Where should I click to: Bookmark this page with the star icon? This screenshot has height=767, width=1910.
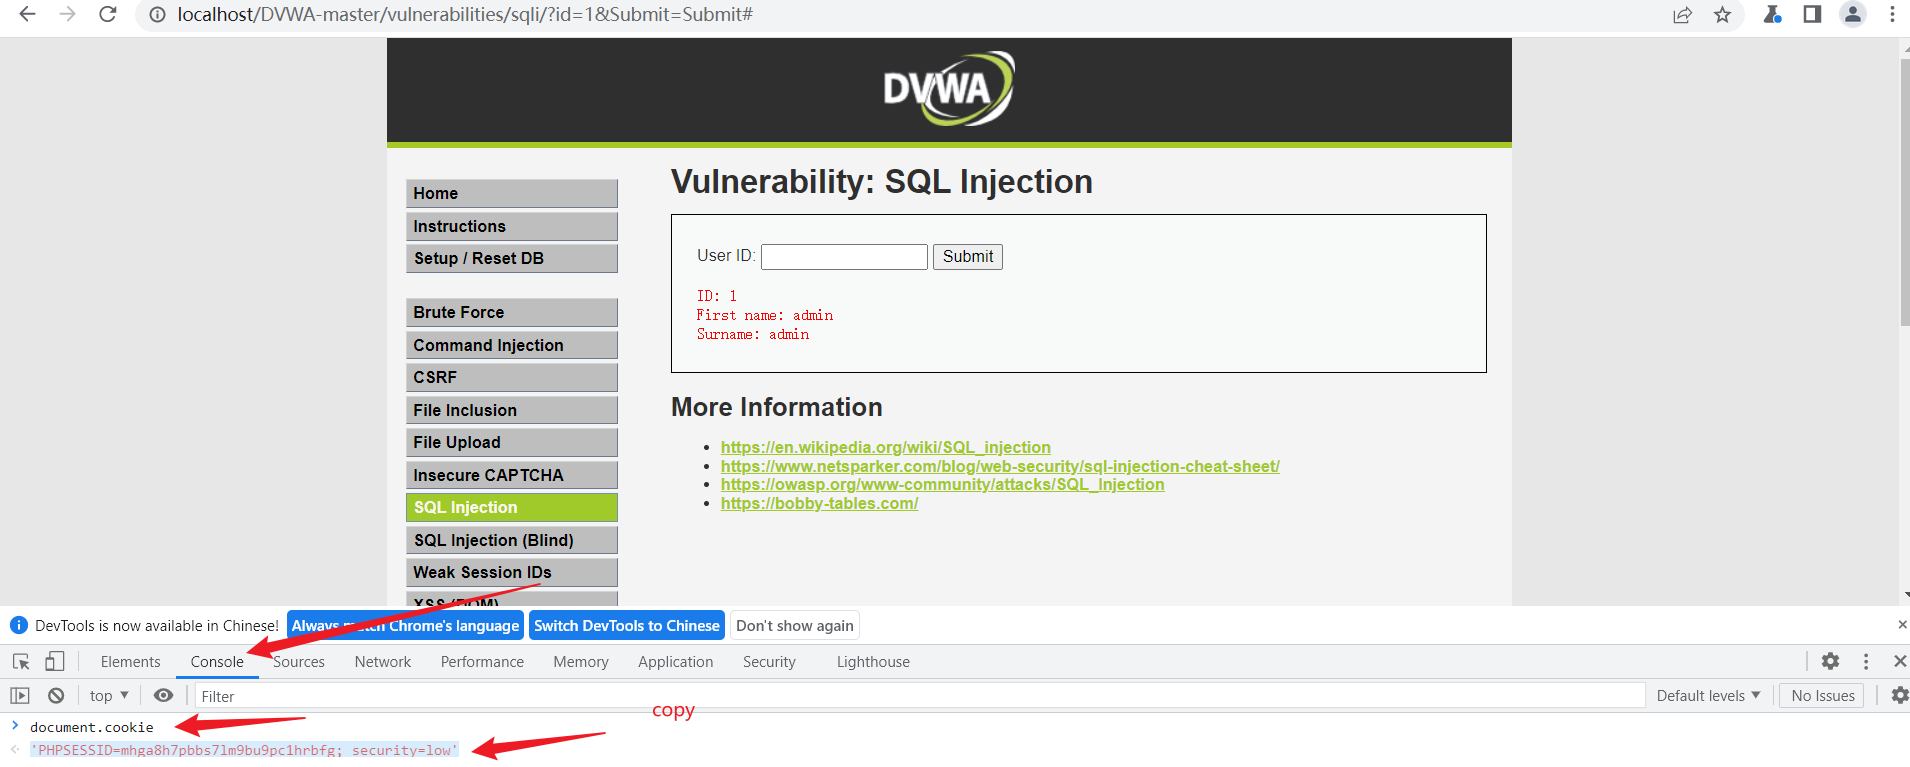click(x=1722, y=15)
